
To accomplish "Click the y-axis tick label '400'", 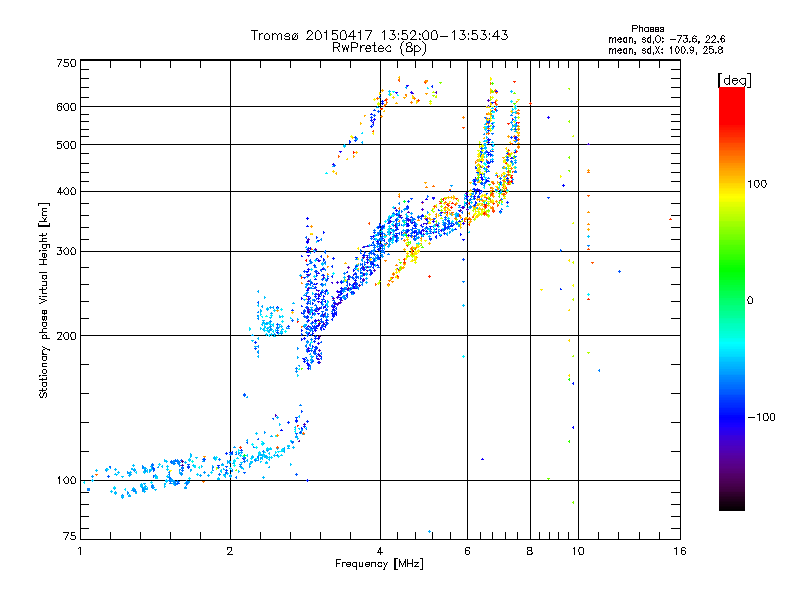I will click(66, 191).
